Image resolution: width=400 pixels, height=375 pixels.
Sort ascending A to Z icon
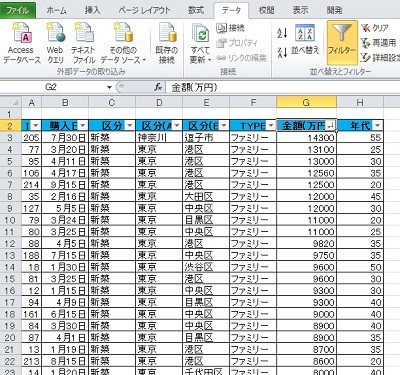pos(282,33)
